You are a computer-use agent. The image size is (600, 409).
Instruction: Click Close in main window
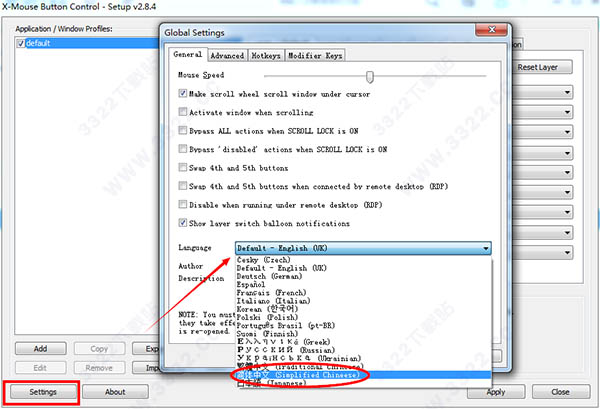tap(561, 392)
